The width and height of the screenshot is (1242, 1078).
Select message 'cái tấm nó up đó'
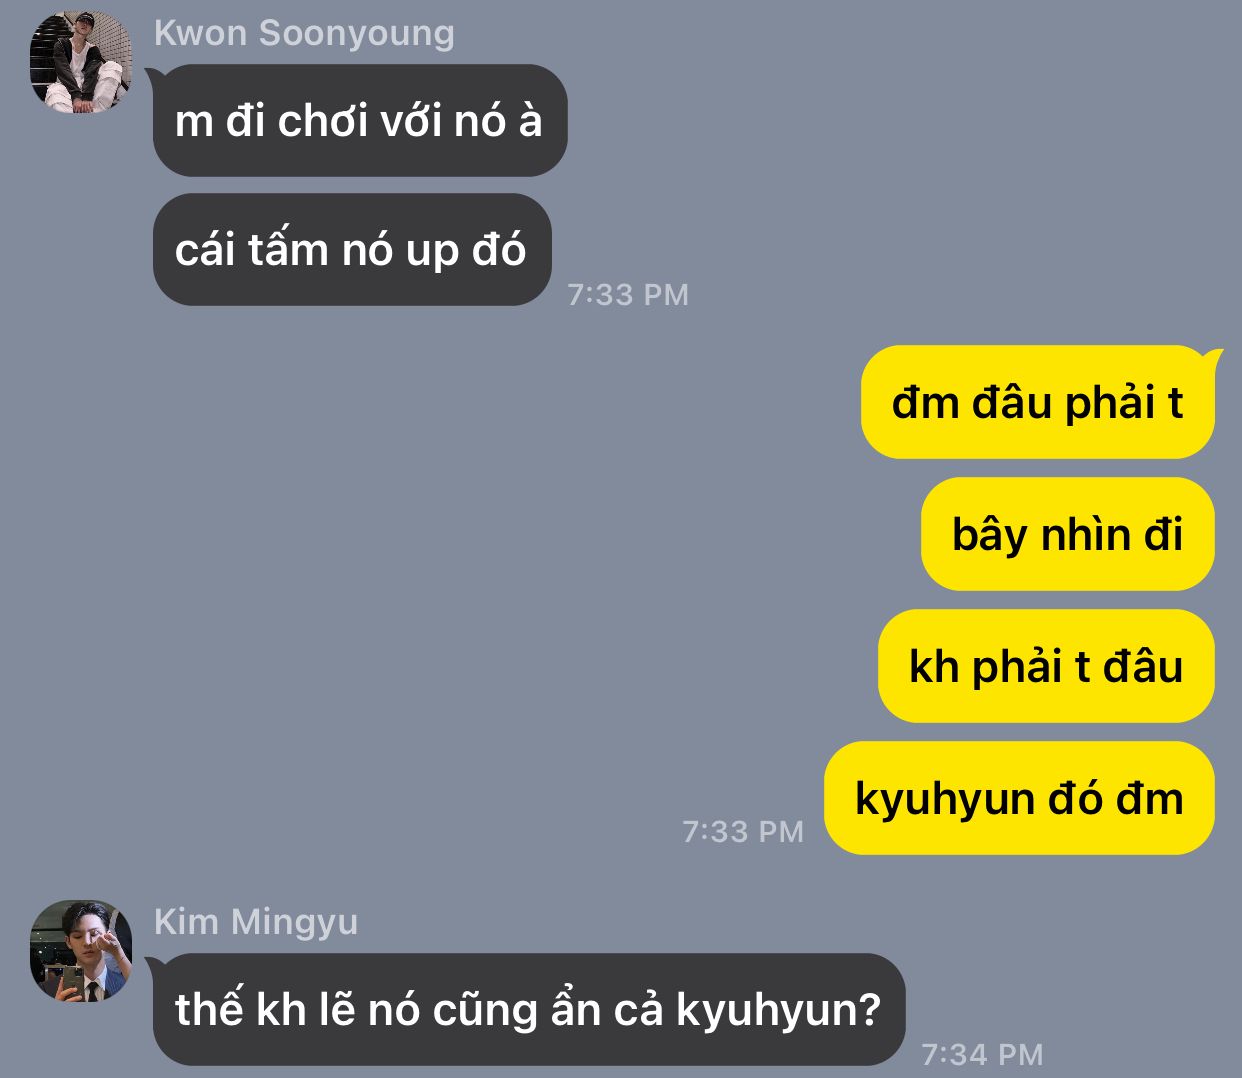[352, 250]
